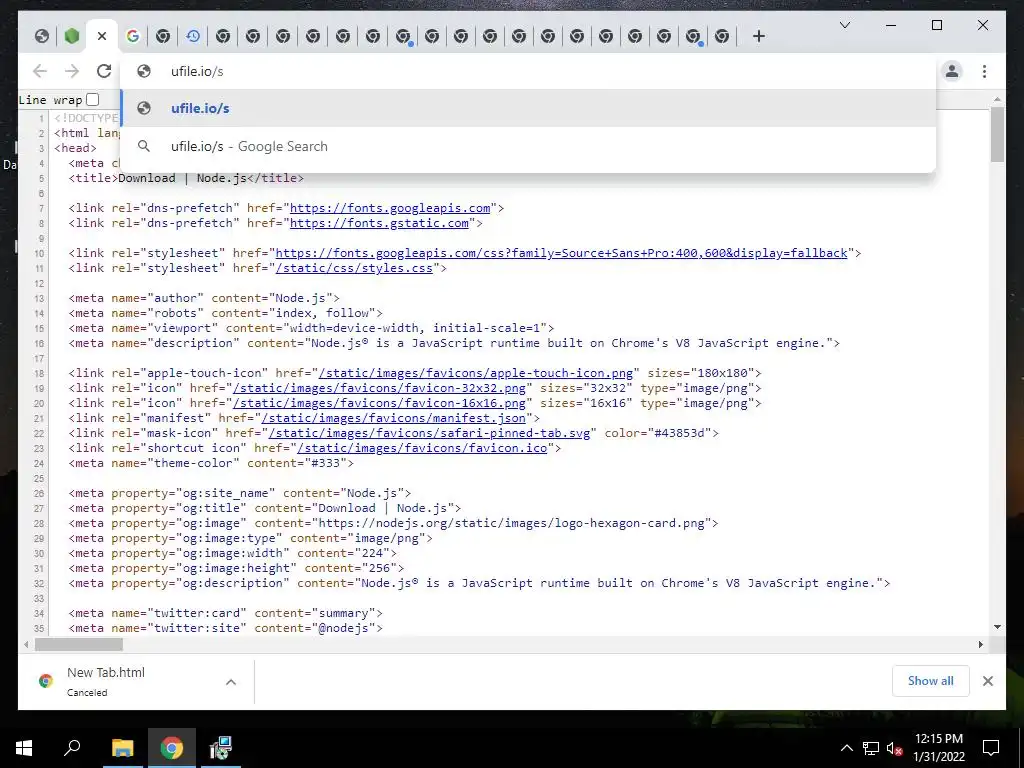Click the 'Download | Node.js' title text
Image resolution: width=1024 pixels, height=768 pixels.
pos(182,178)
